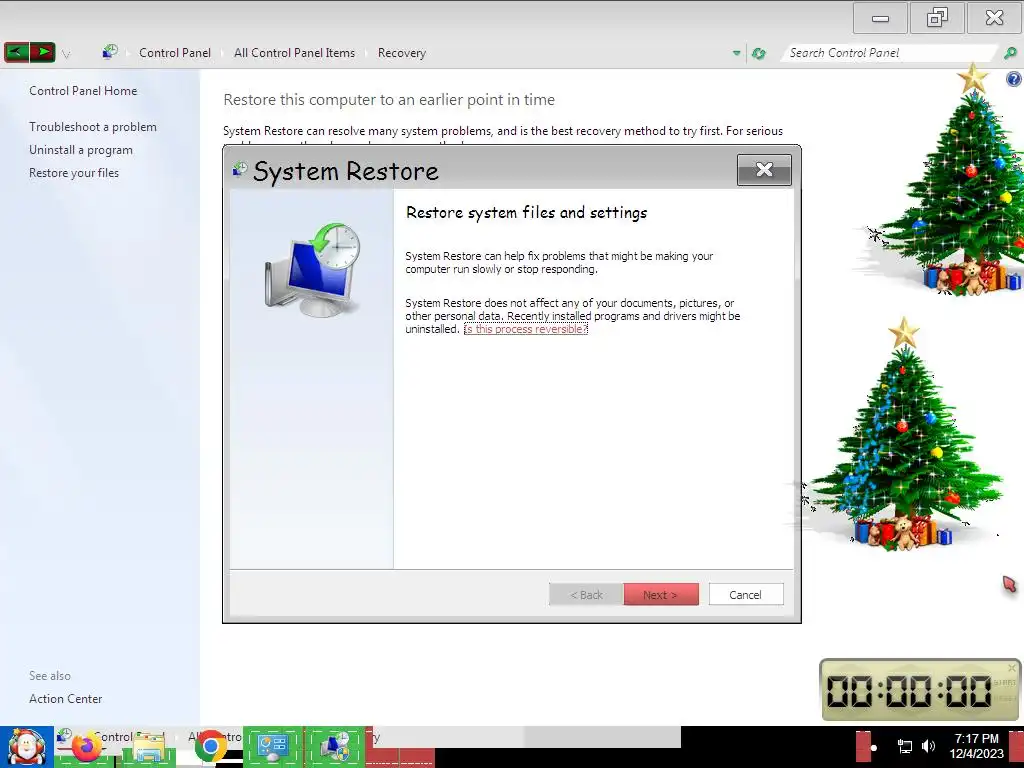Select the Recovery breadcrumb segment
This screenshot has height=768, width=1024.
402,53
